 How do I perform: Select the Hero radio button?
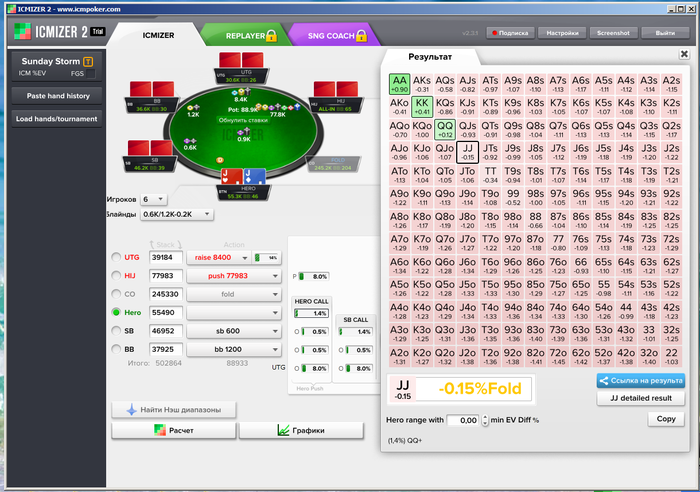pyautogui.click(x=116, y=313)
